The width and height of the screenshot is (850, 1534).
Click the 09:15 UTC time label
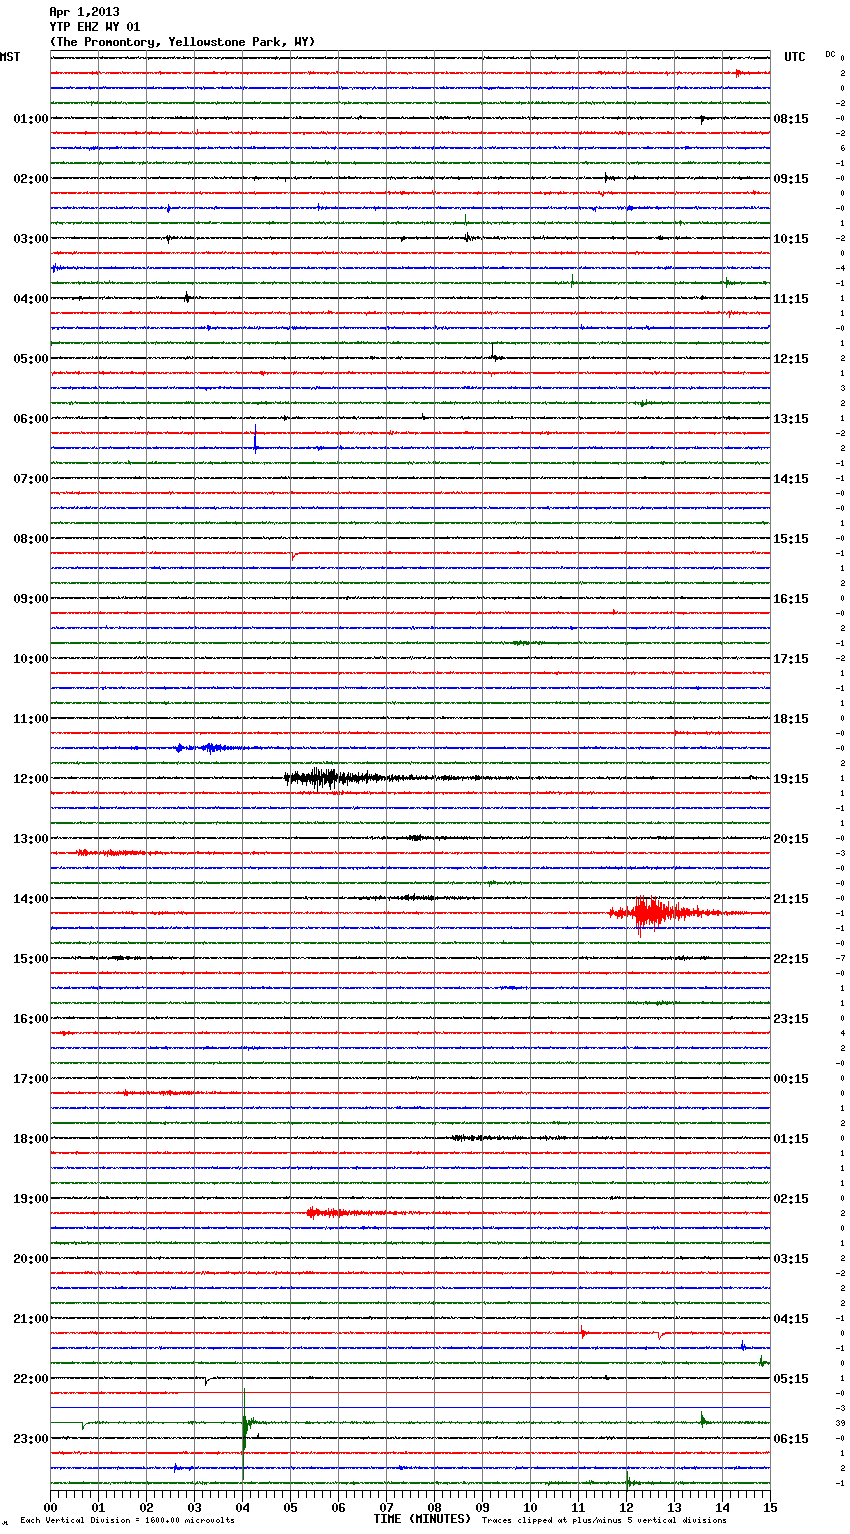(791, 179)
